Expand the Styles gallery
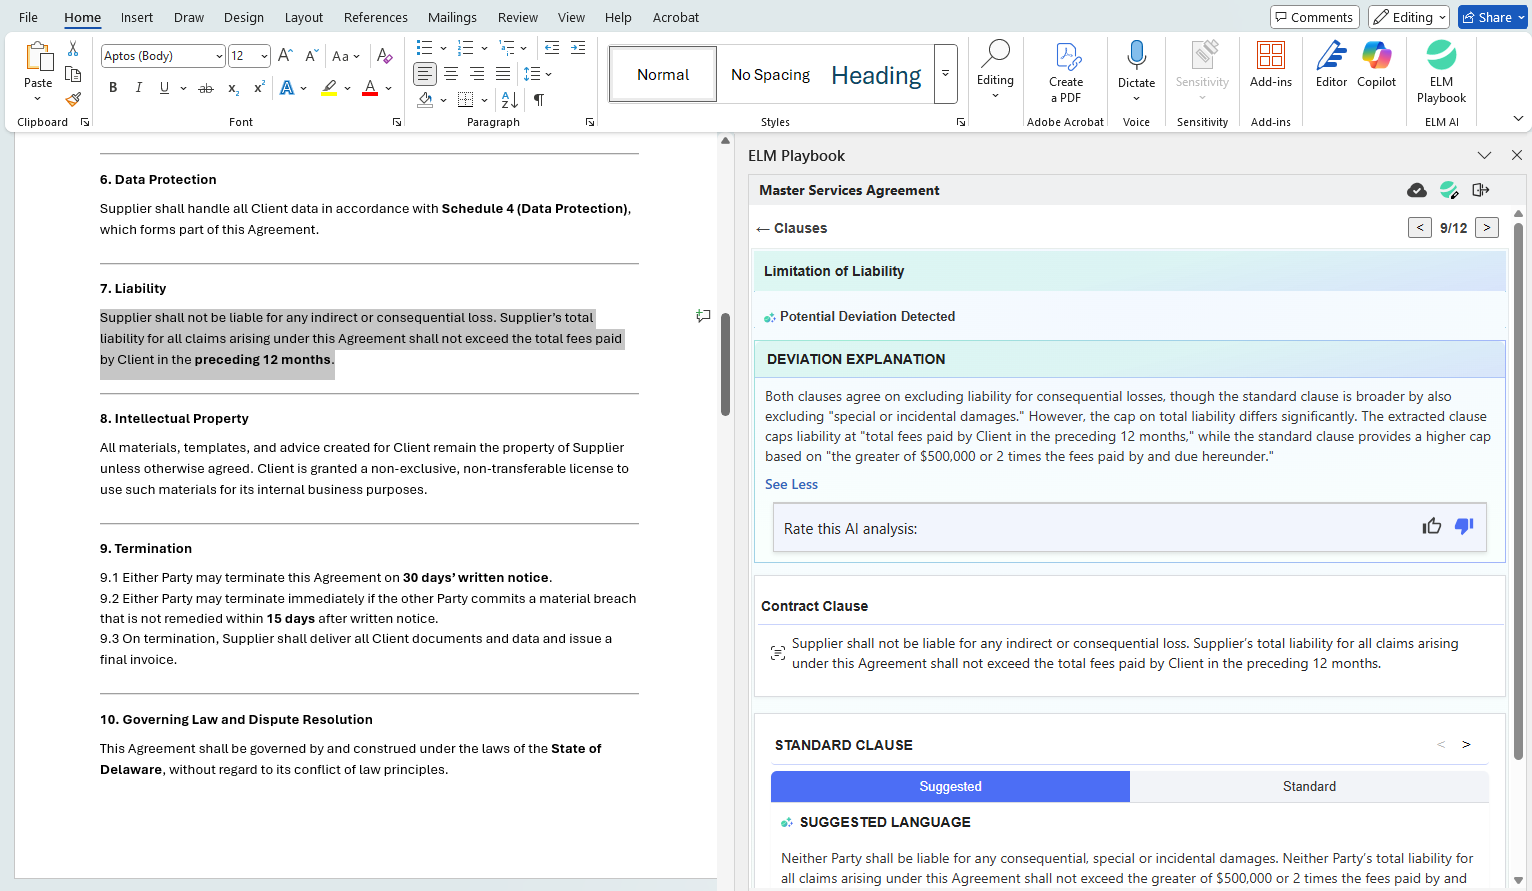1532x891 pixels. pos(945,74)
